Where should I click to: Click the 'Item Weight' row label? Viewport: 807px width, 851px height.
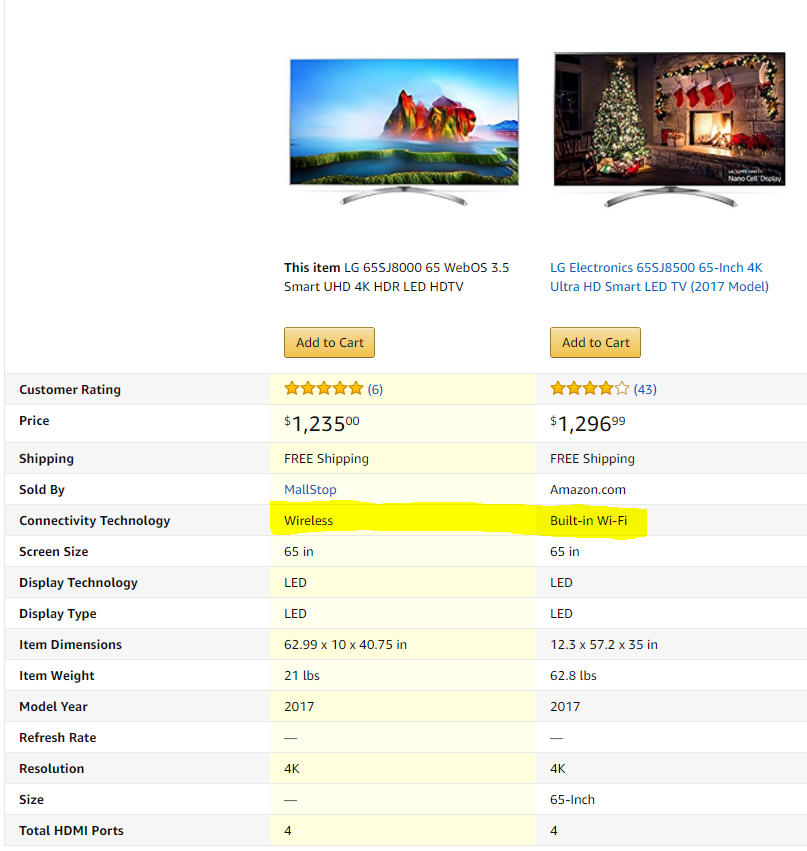(x=56, y=676)
